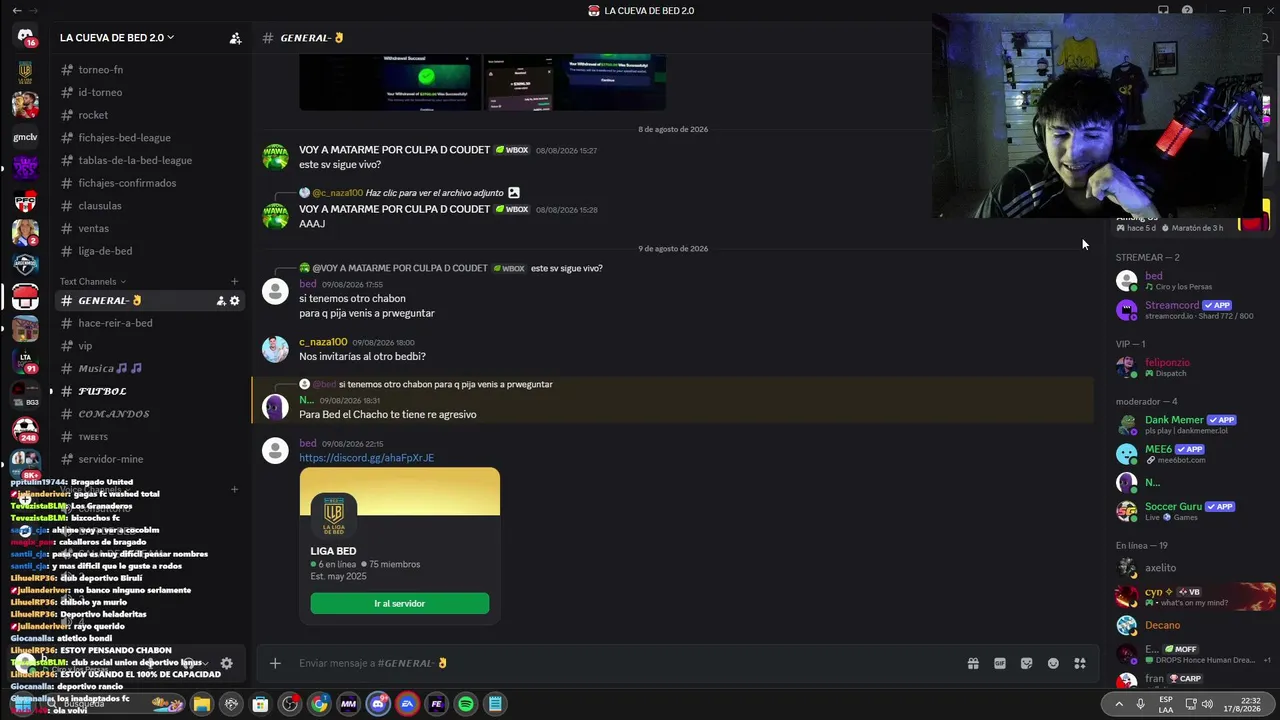Viewport: 1280px width, 720px height.
Task: Open user settings gear in user panel
Action: pyautogui.click(x=226, y=663)
